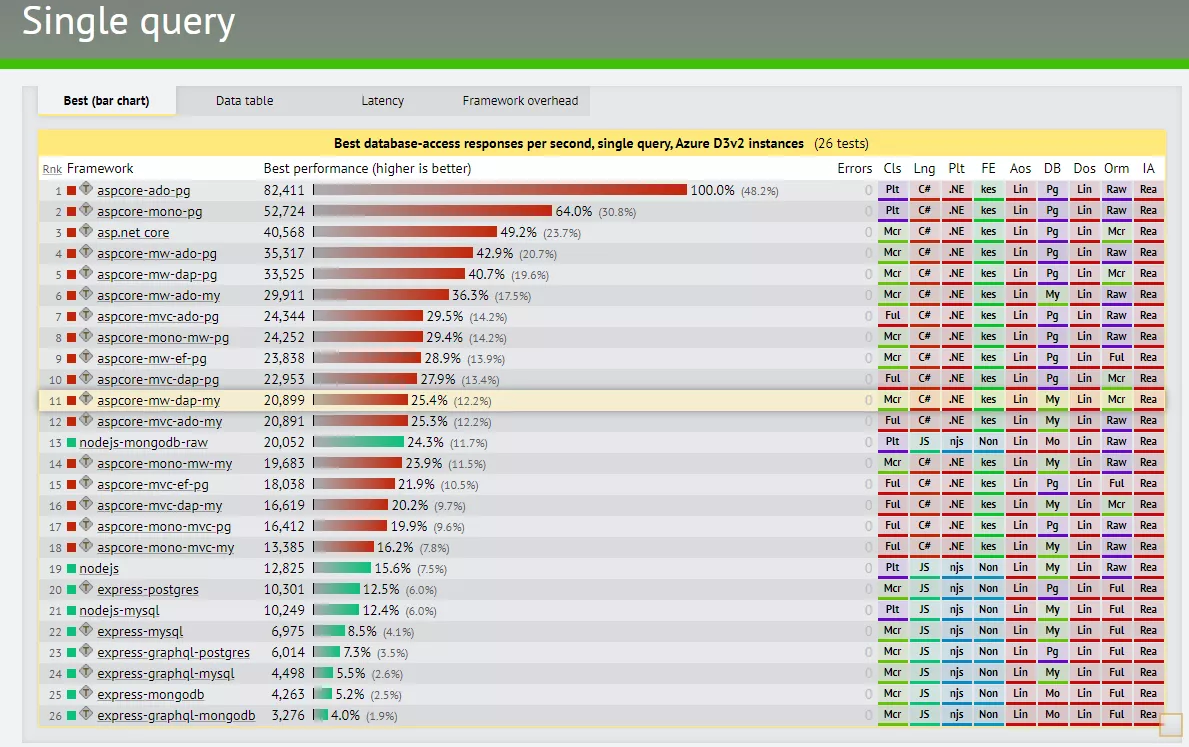This screenshot has width=1189, height=747.
Task: Click the 3,276 value for express-graphql-mongodb
Action: point(287,715)
